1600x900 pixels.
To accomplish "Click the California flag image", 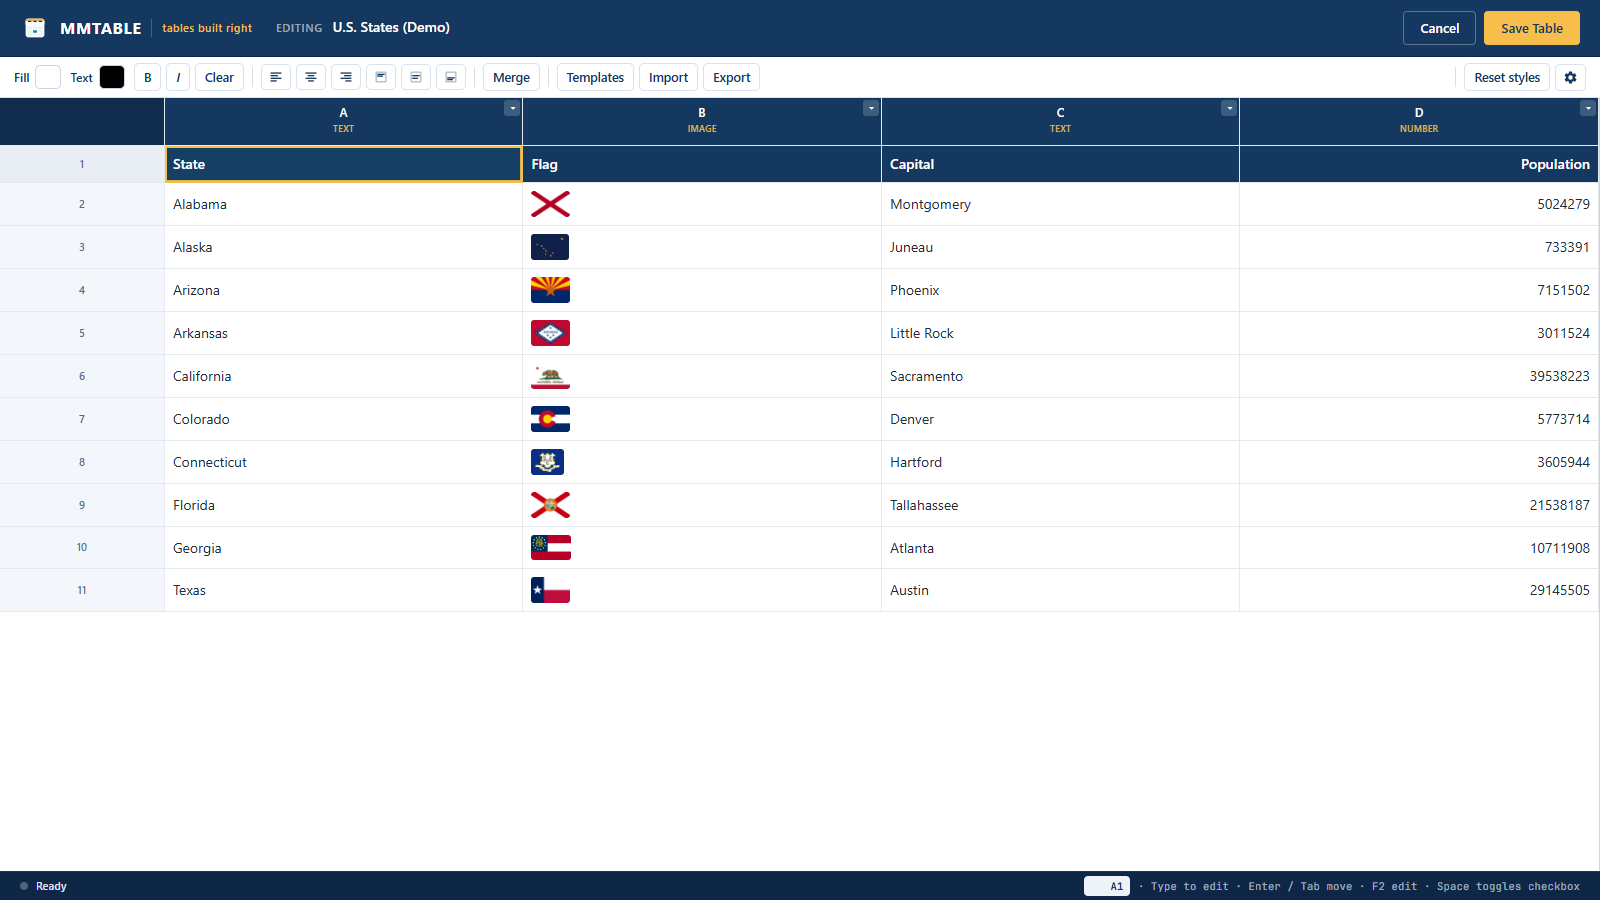I will [x=550, y=376].
